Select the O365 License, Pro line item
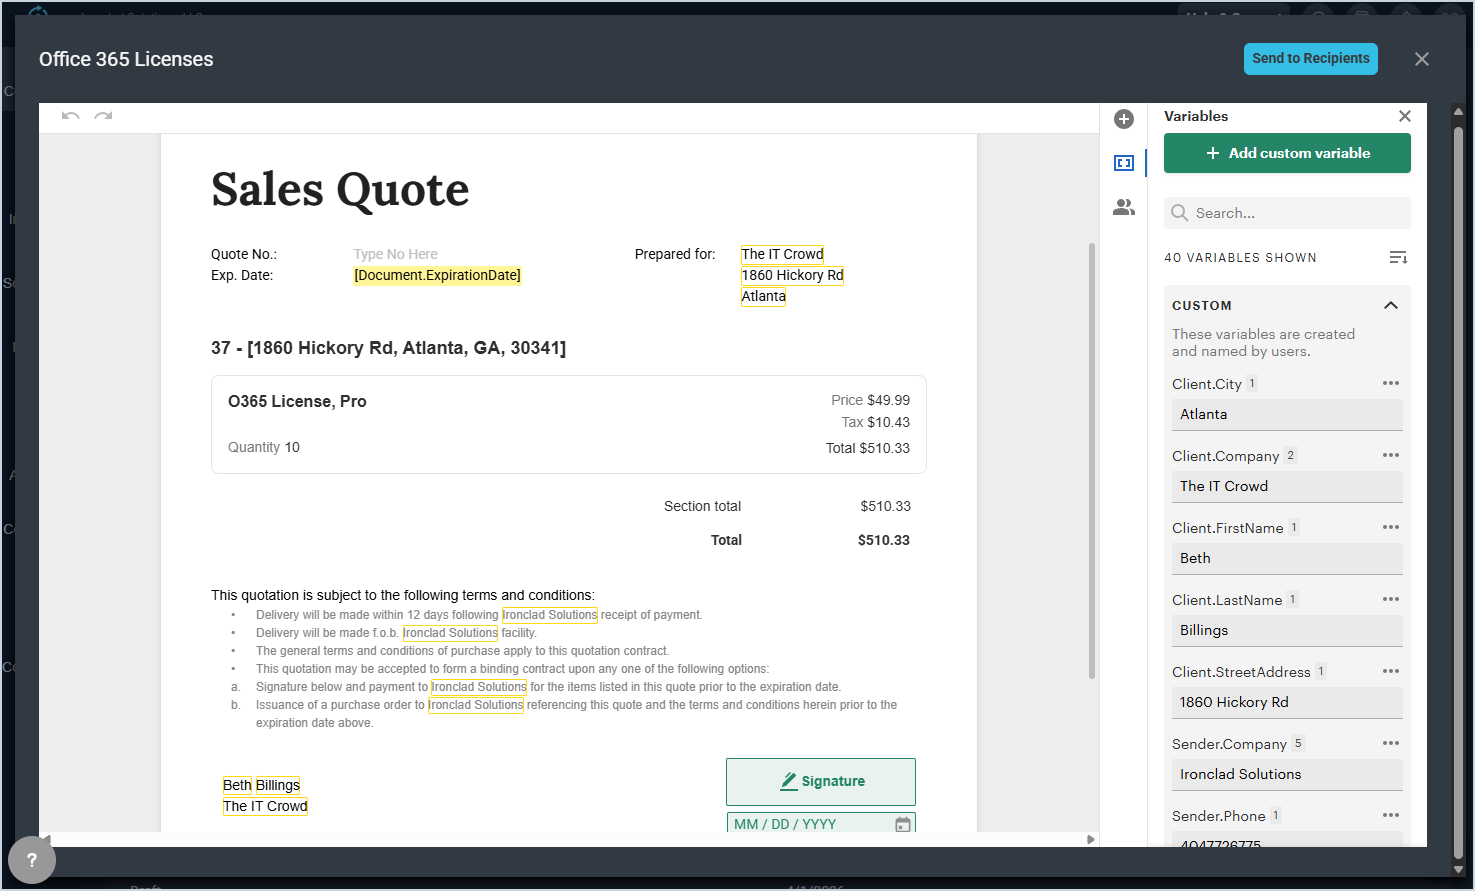Image resolution: width=1475 pixels, height=891 pixels. [x=297, y=401]
